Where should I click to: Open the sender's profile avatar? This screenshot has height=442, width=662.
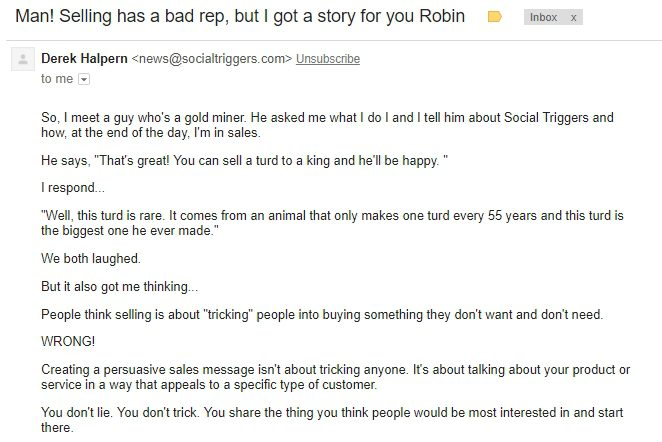pos(23,59)
